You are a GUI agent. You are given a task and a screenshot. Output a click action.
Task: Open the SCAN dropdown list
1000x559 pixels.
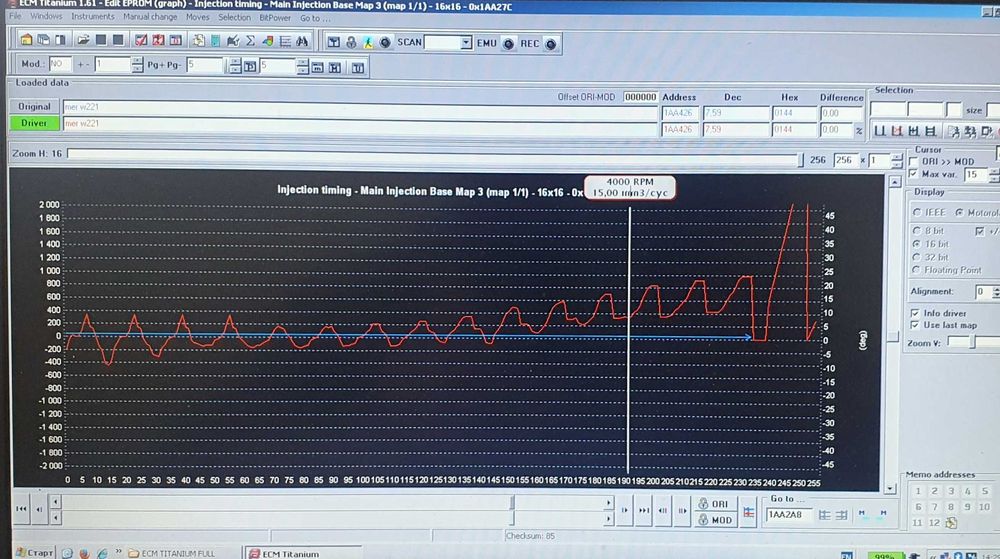click(x=466, y=43)
